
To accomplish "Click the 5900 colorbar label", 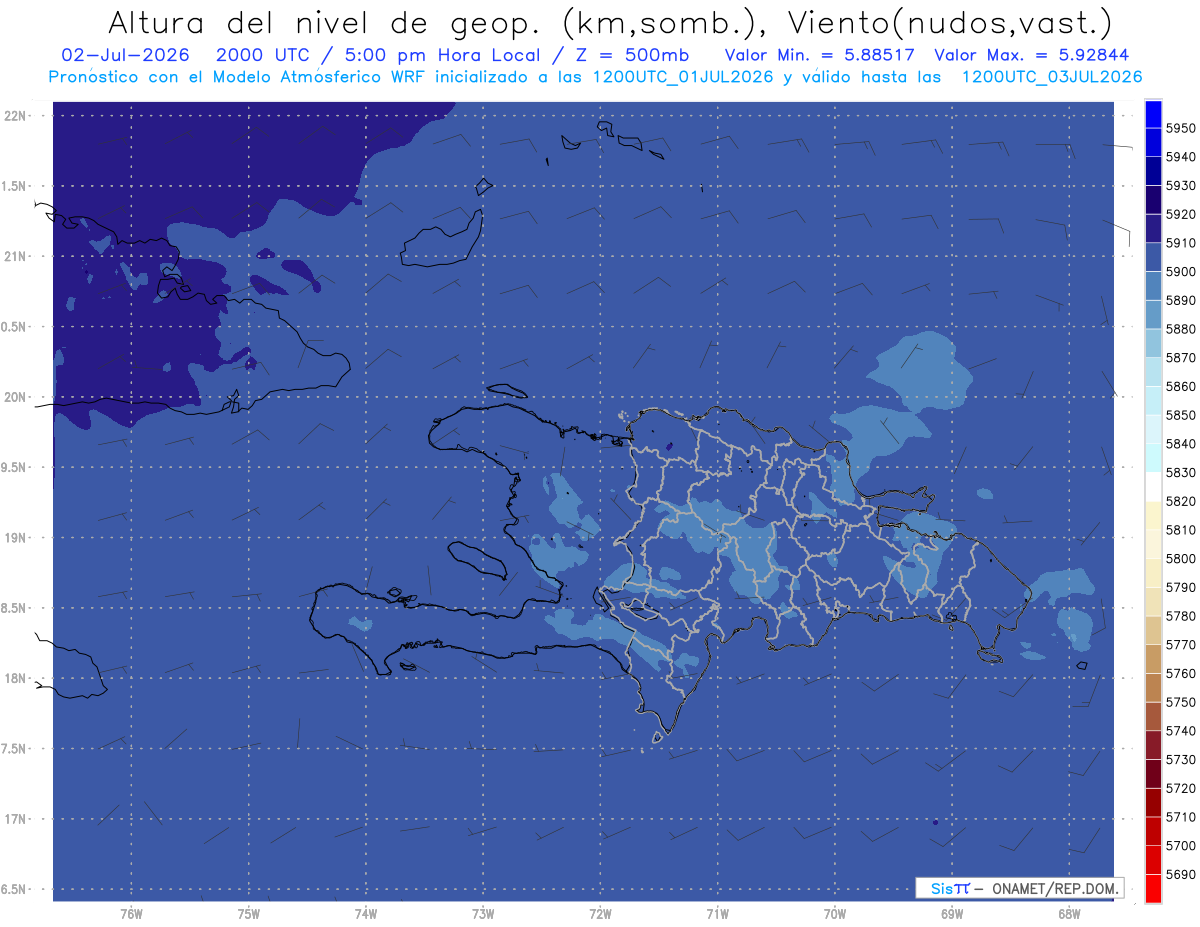I will click(1180, 271).
